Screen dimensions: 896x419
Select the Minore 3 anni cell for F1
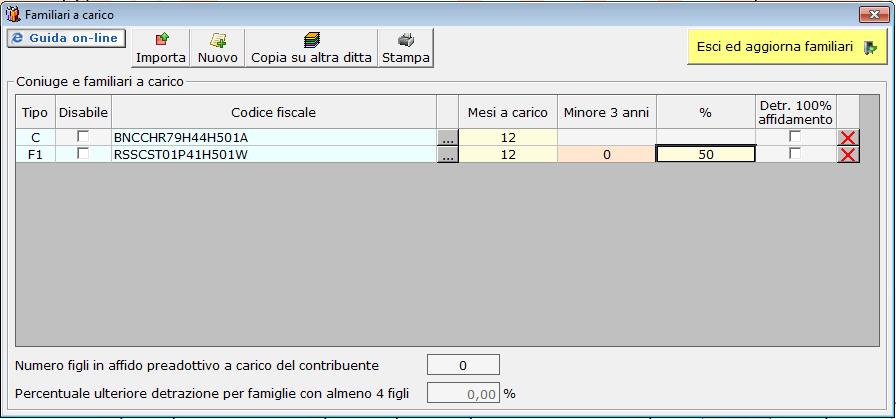coord(606,155)
